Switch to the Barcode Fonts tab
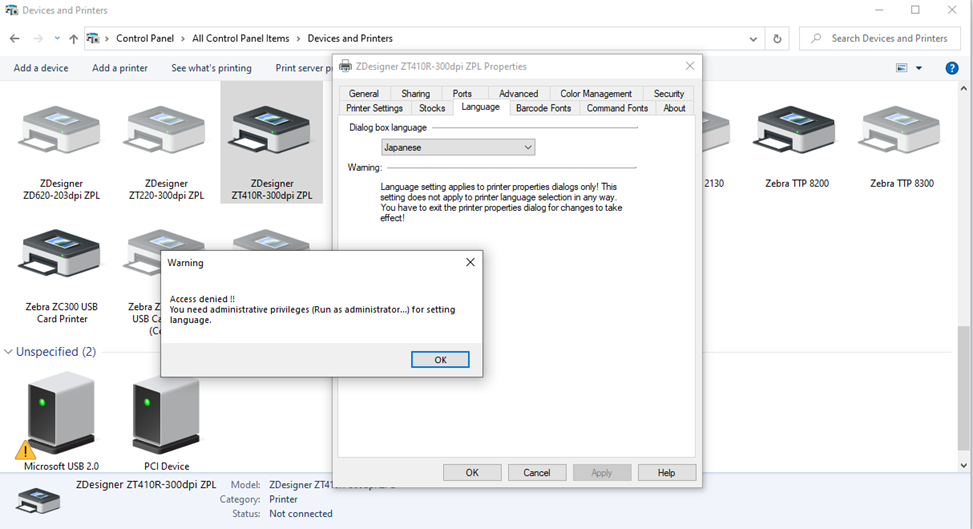The height and width of the screenshot is (529, 973). (x=543, y=108)
